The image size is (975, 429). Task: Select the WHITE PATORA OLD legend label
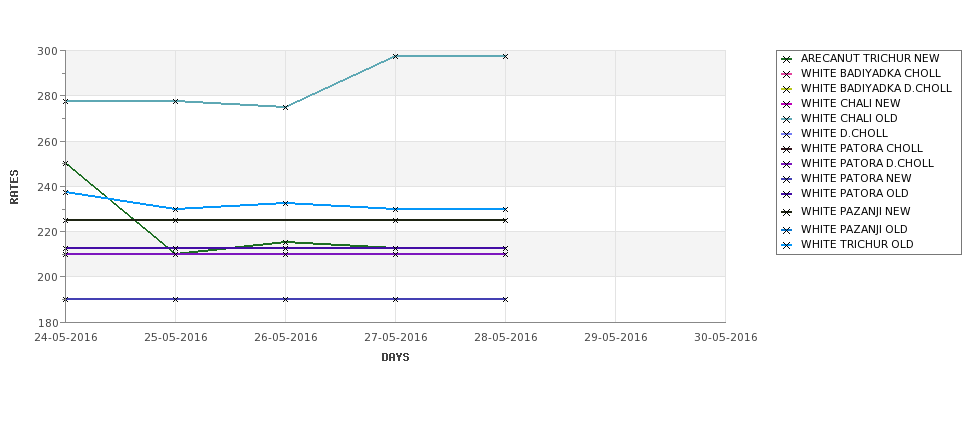point(855,193)
